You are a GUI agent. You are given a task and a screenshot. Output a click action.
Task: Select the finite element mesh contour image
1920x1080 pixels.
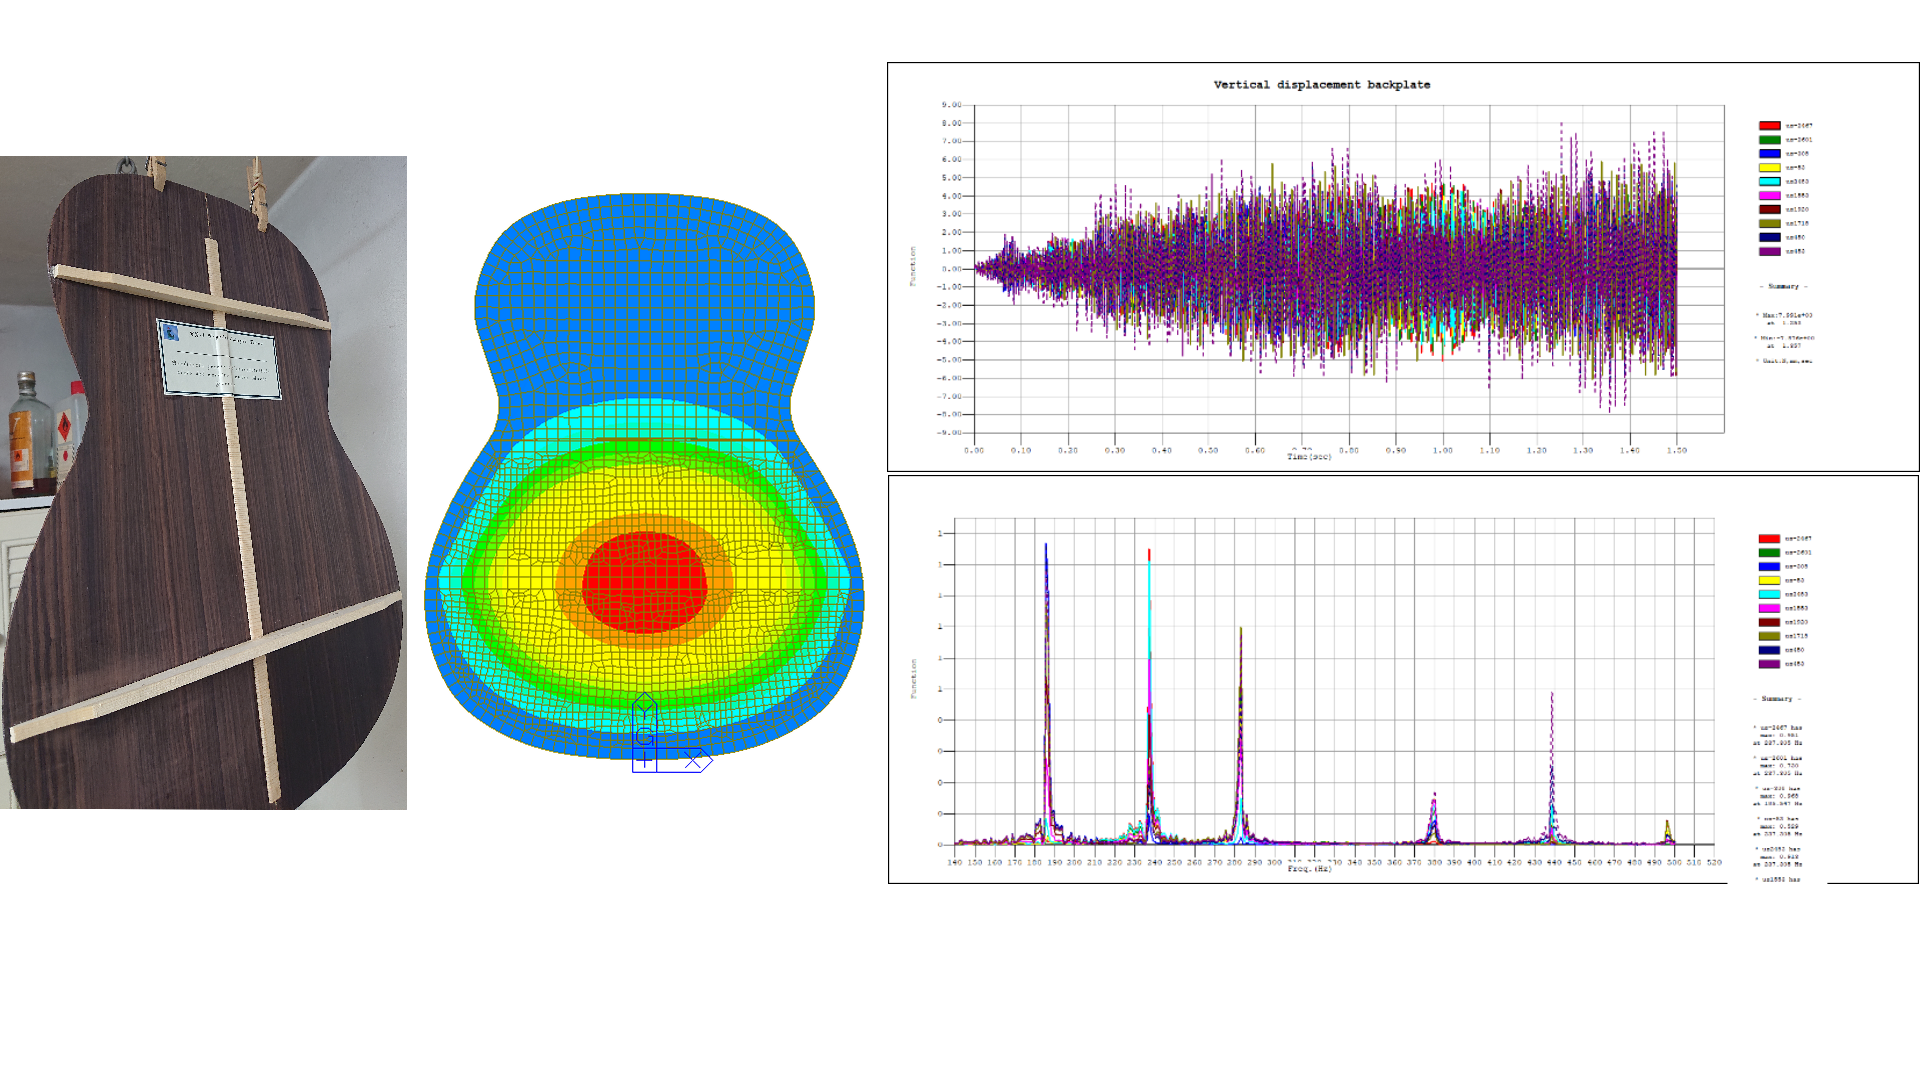coord(644,482)
